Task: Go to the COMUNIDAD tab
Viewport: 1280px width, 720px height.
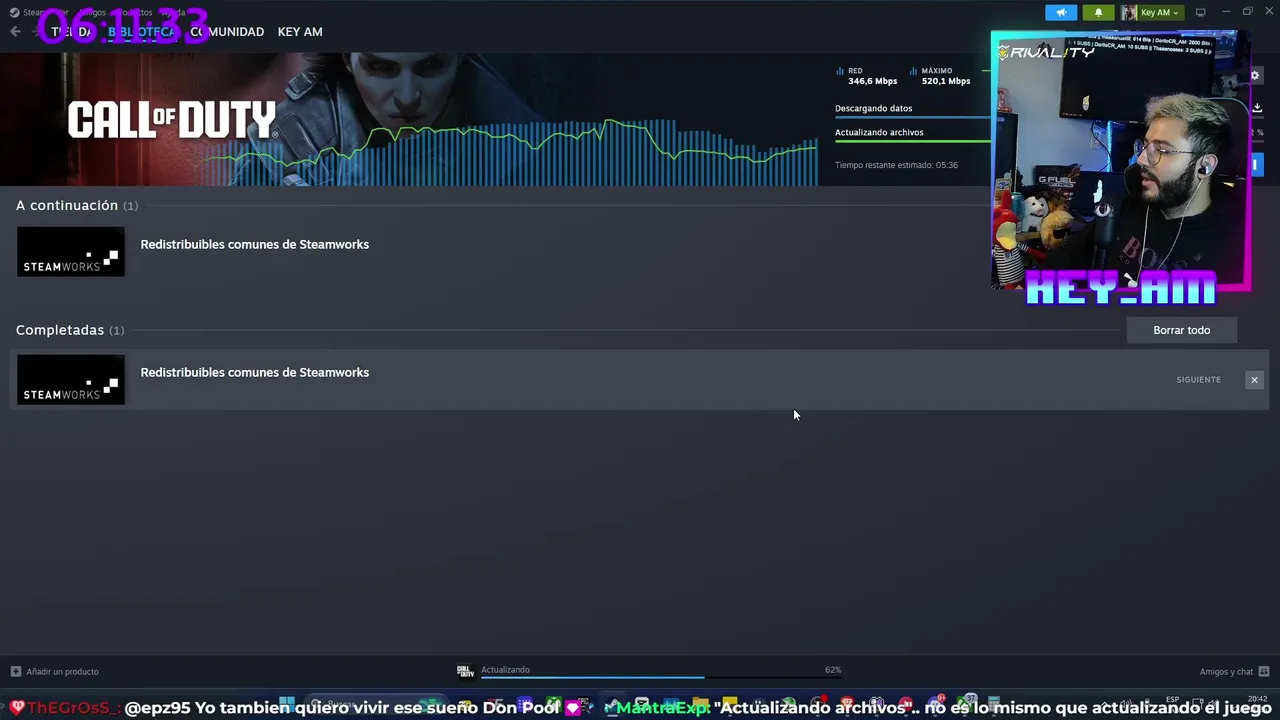Action: coord(228,32)
